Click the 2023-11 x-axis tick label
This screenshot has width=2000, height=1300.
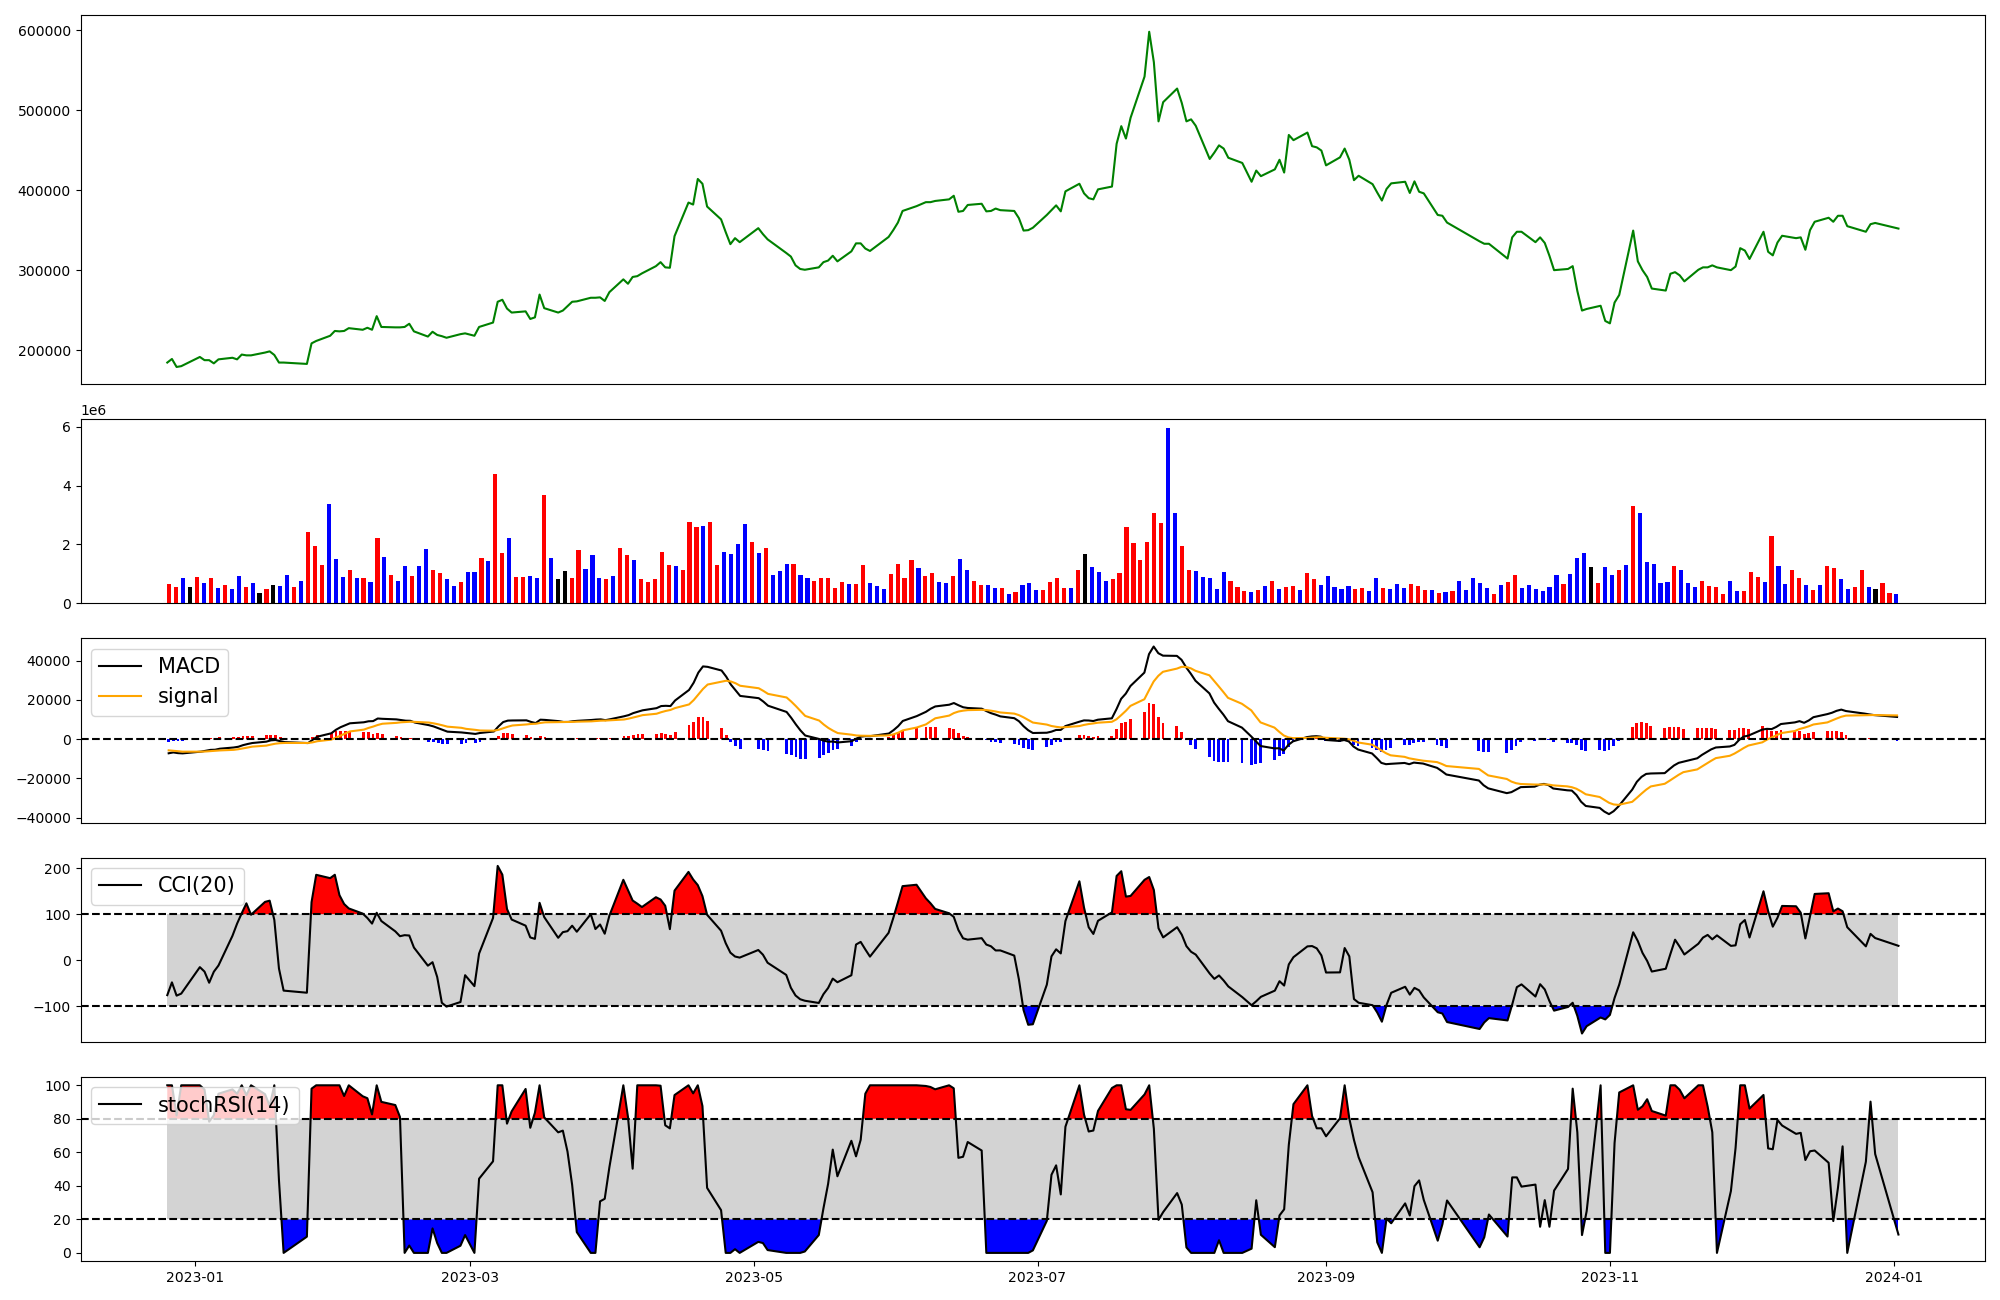pyautogui.click(x=1611, y=1277)
